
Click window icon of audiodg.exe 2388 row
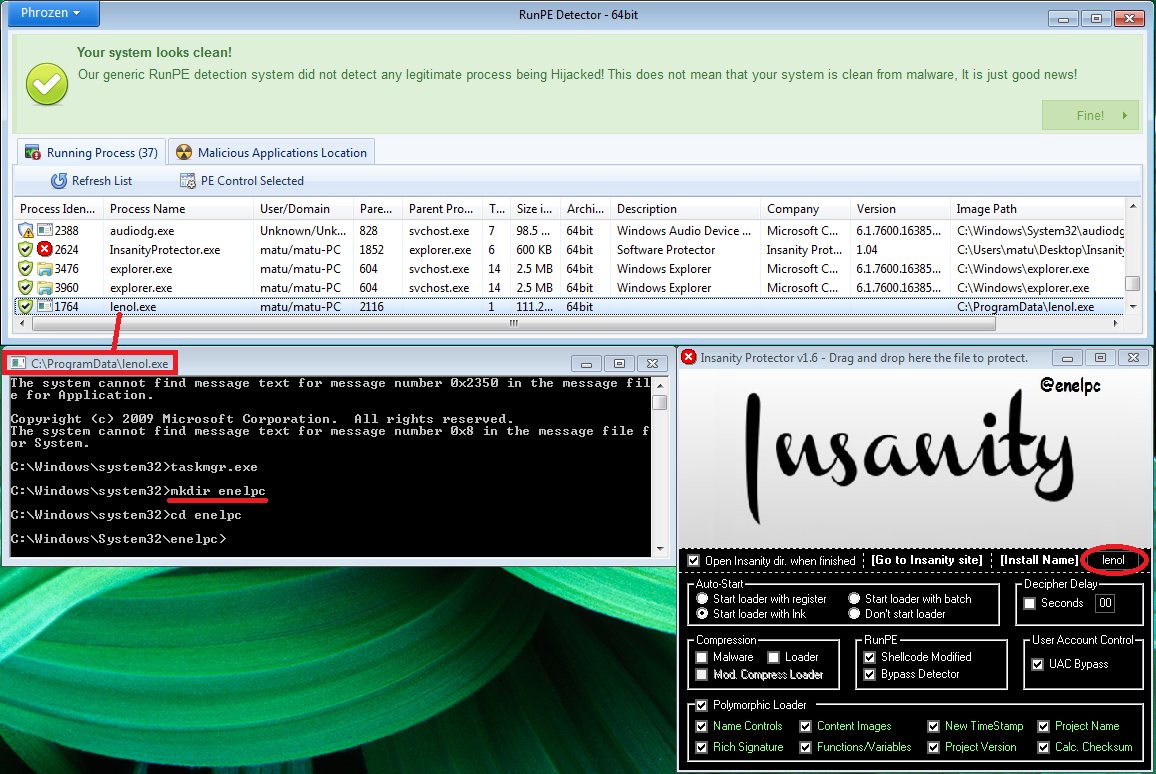(x=45, y=231)
